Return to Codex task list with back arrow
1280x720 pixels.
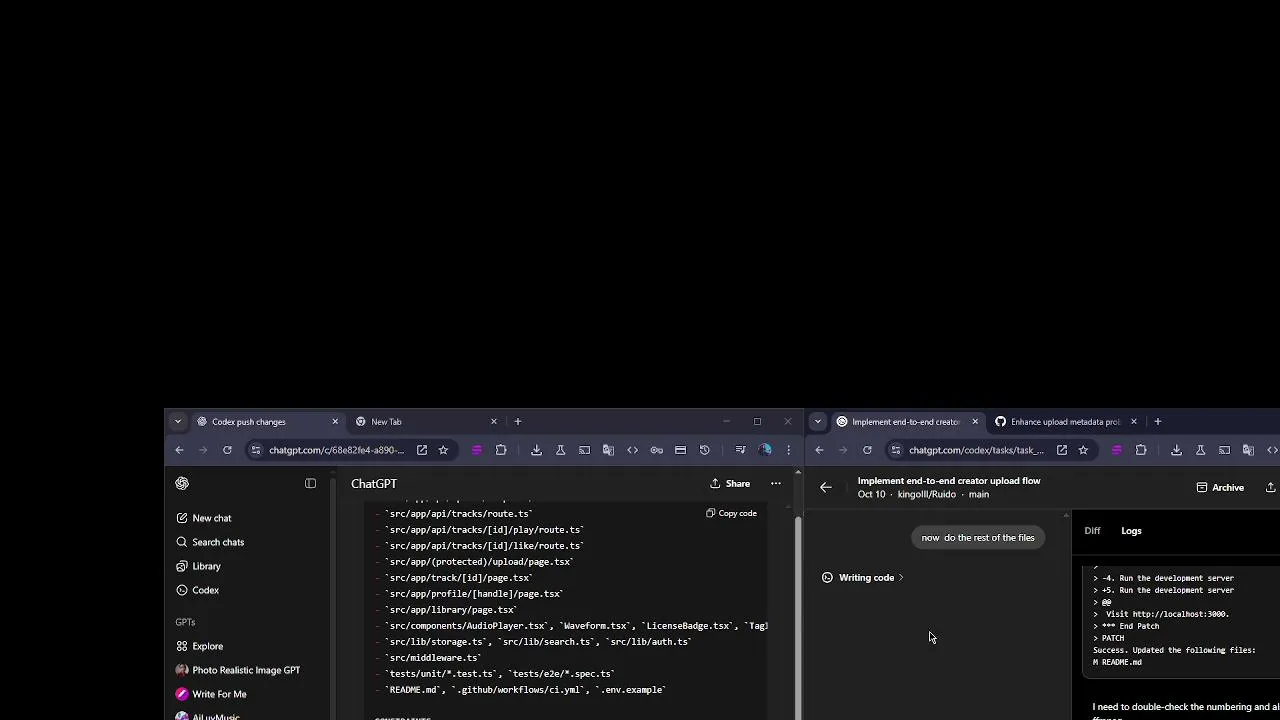(x=826, y=487)
